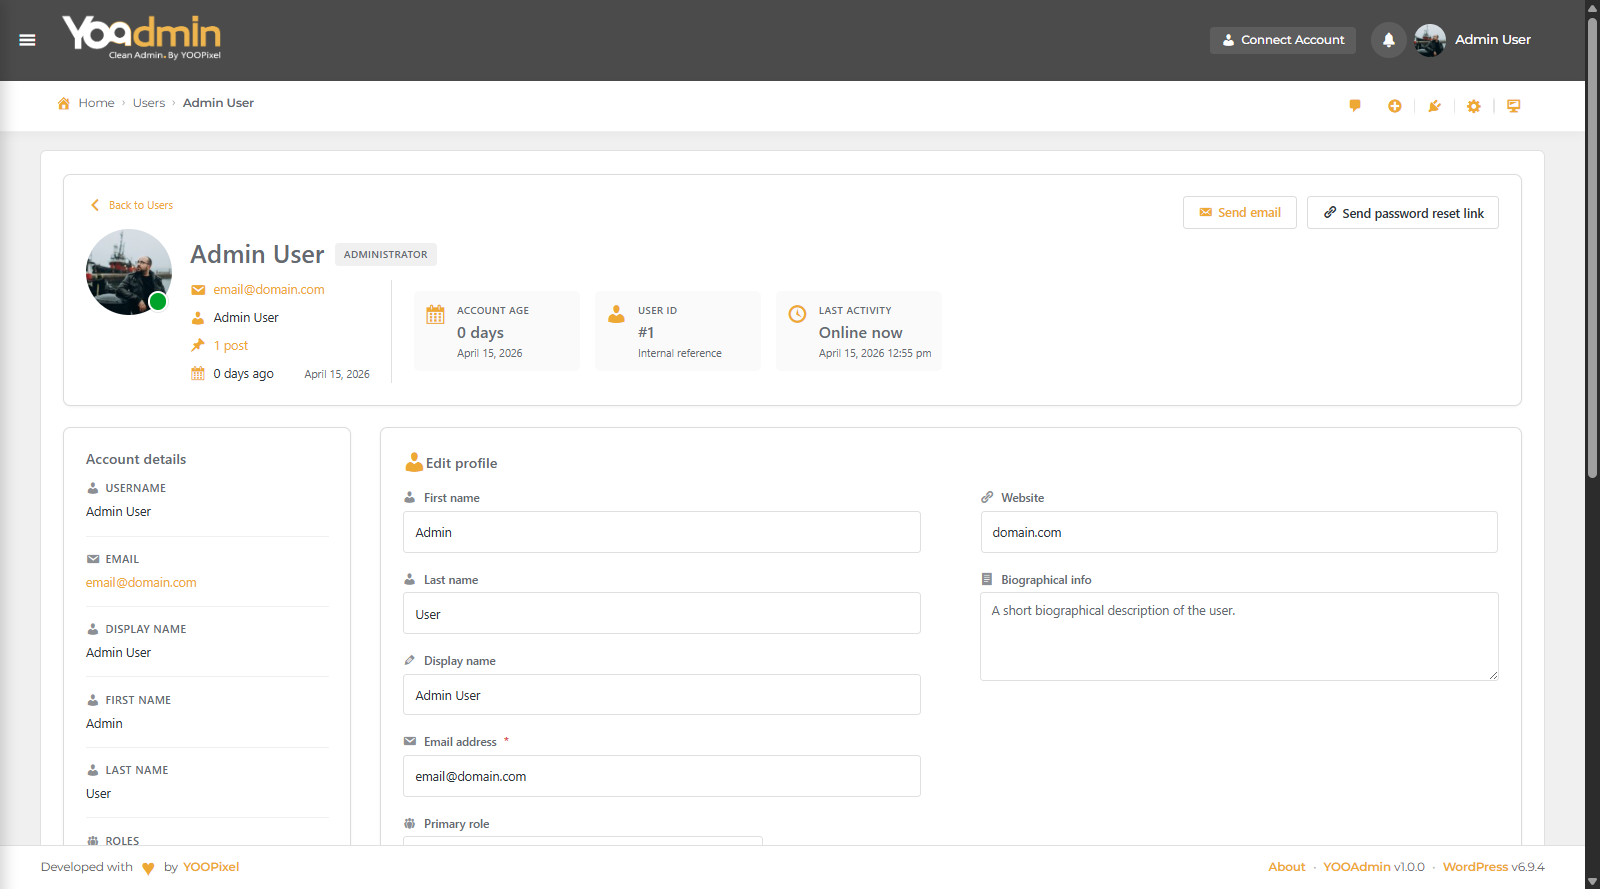Image resolution: width=1600 pixels, height=889 pixels.
Task: Click the page vertical scrollbar
Action: tap(1592, 250)
